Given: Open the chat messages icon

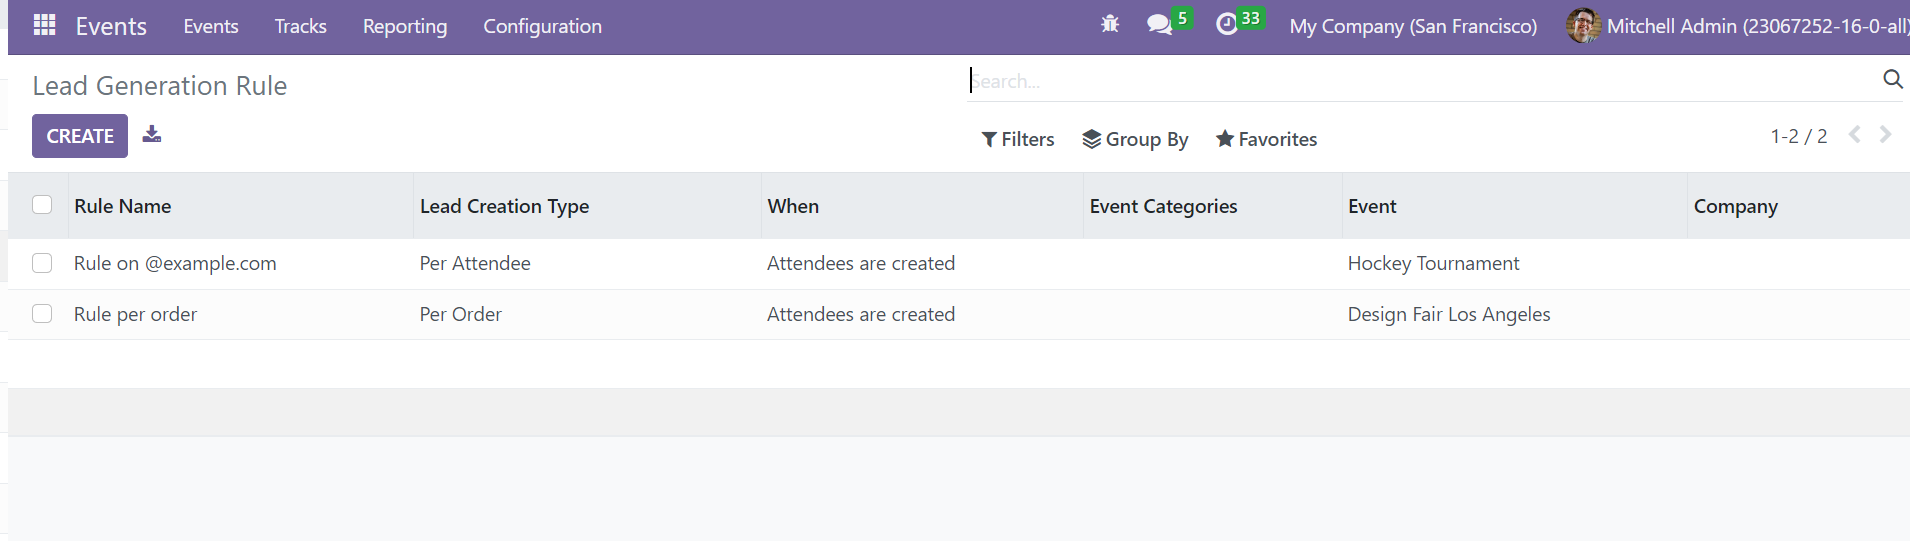Looking at the screenshot, I should (1159, 25).
